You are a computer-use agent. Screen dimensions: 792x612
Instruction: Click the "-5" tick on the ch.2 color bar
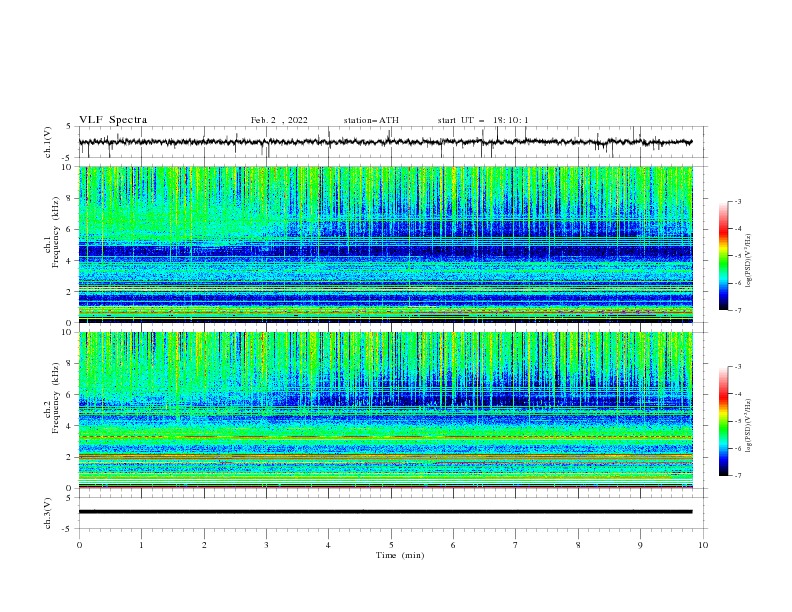pos(738,421)
